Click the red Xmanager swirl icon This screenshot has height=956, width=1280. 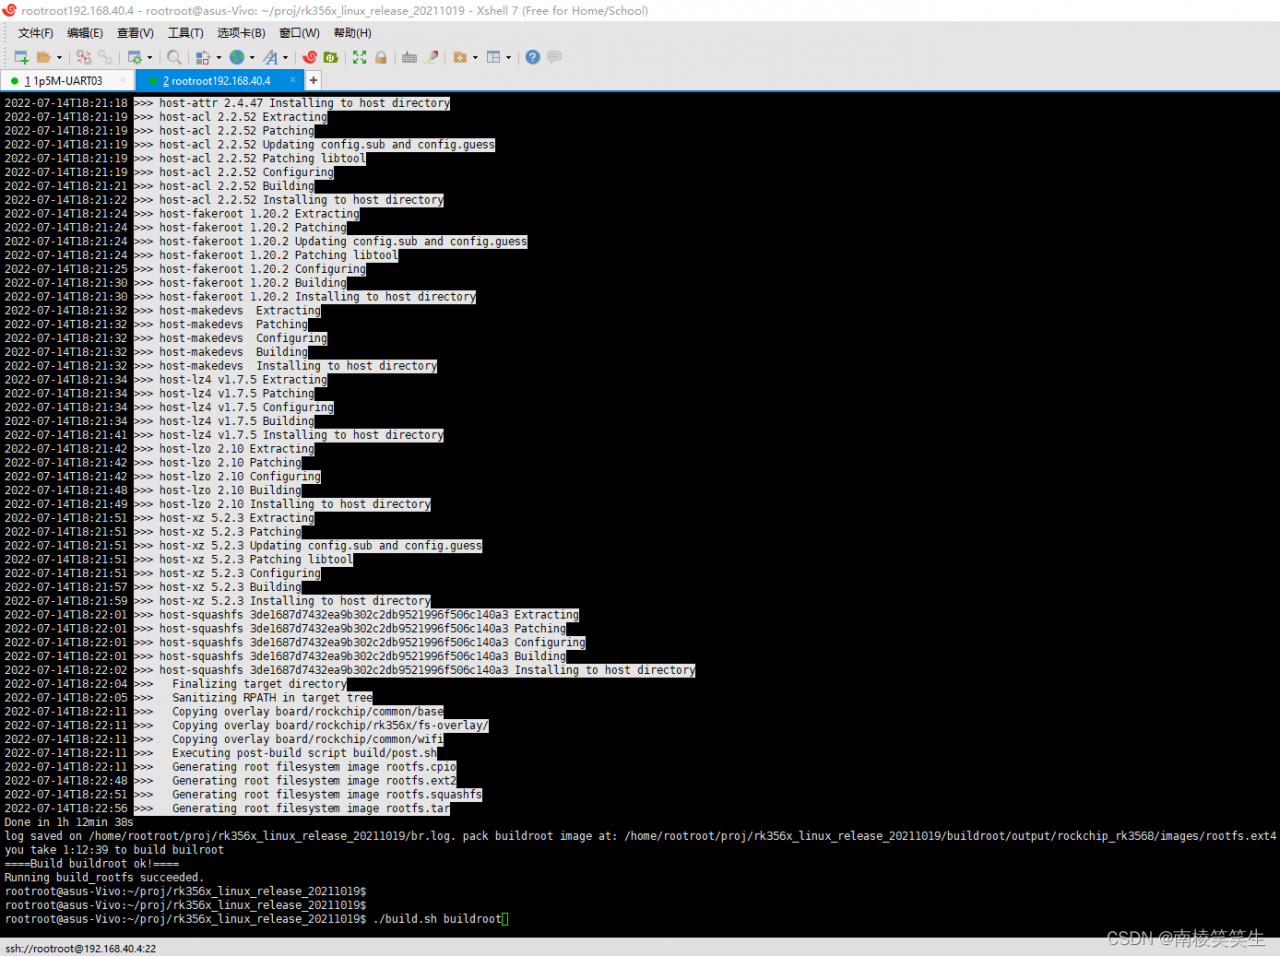310,57
